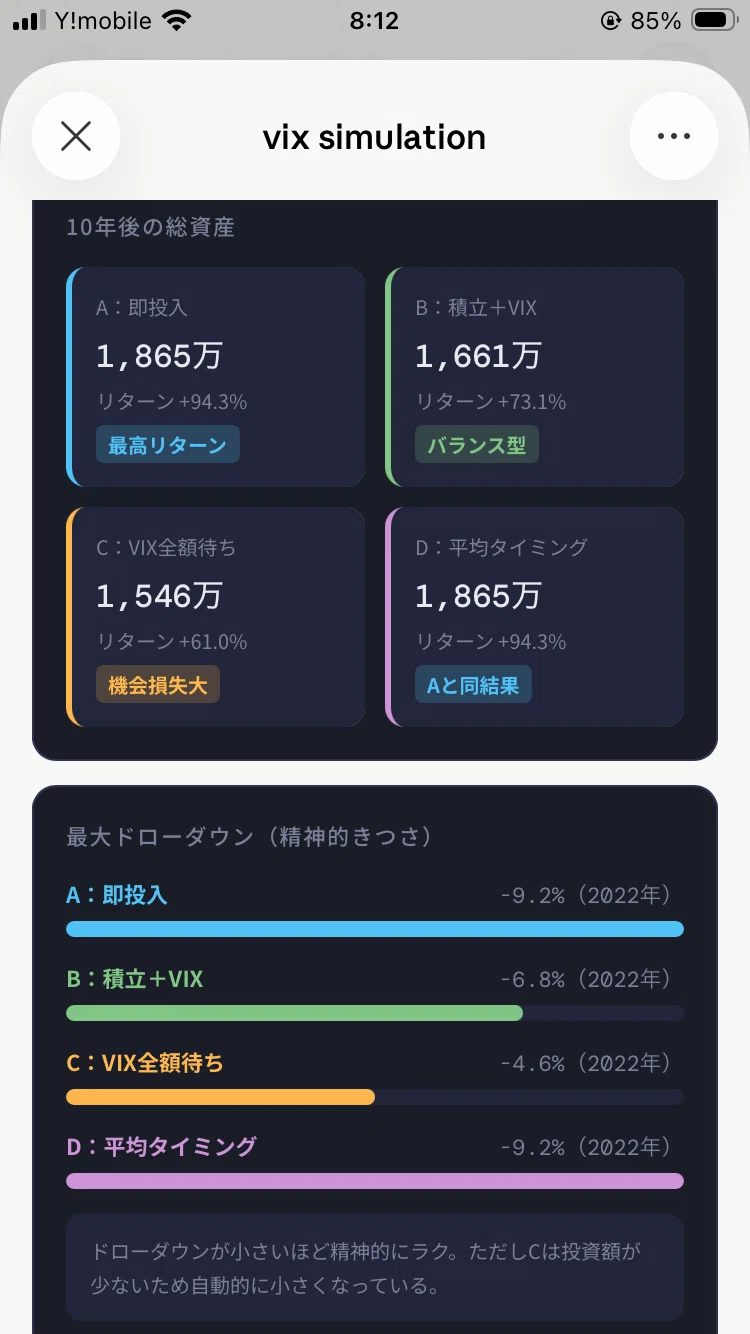Screen dimensions: 750x1334
Task: Click the blue A：即投入 drawdown bar
Action: (375, 929)
